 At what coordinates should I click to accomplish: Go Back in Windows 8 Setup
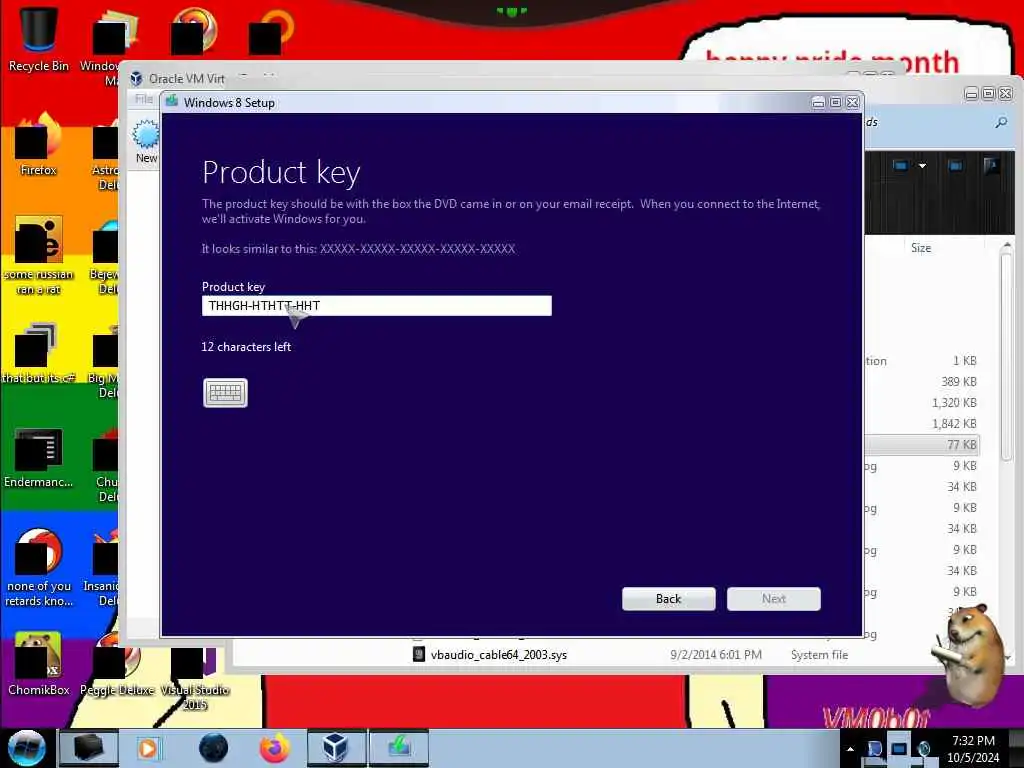click(x=668, y=599)
